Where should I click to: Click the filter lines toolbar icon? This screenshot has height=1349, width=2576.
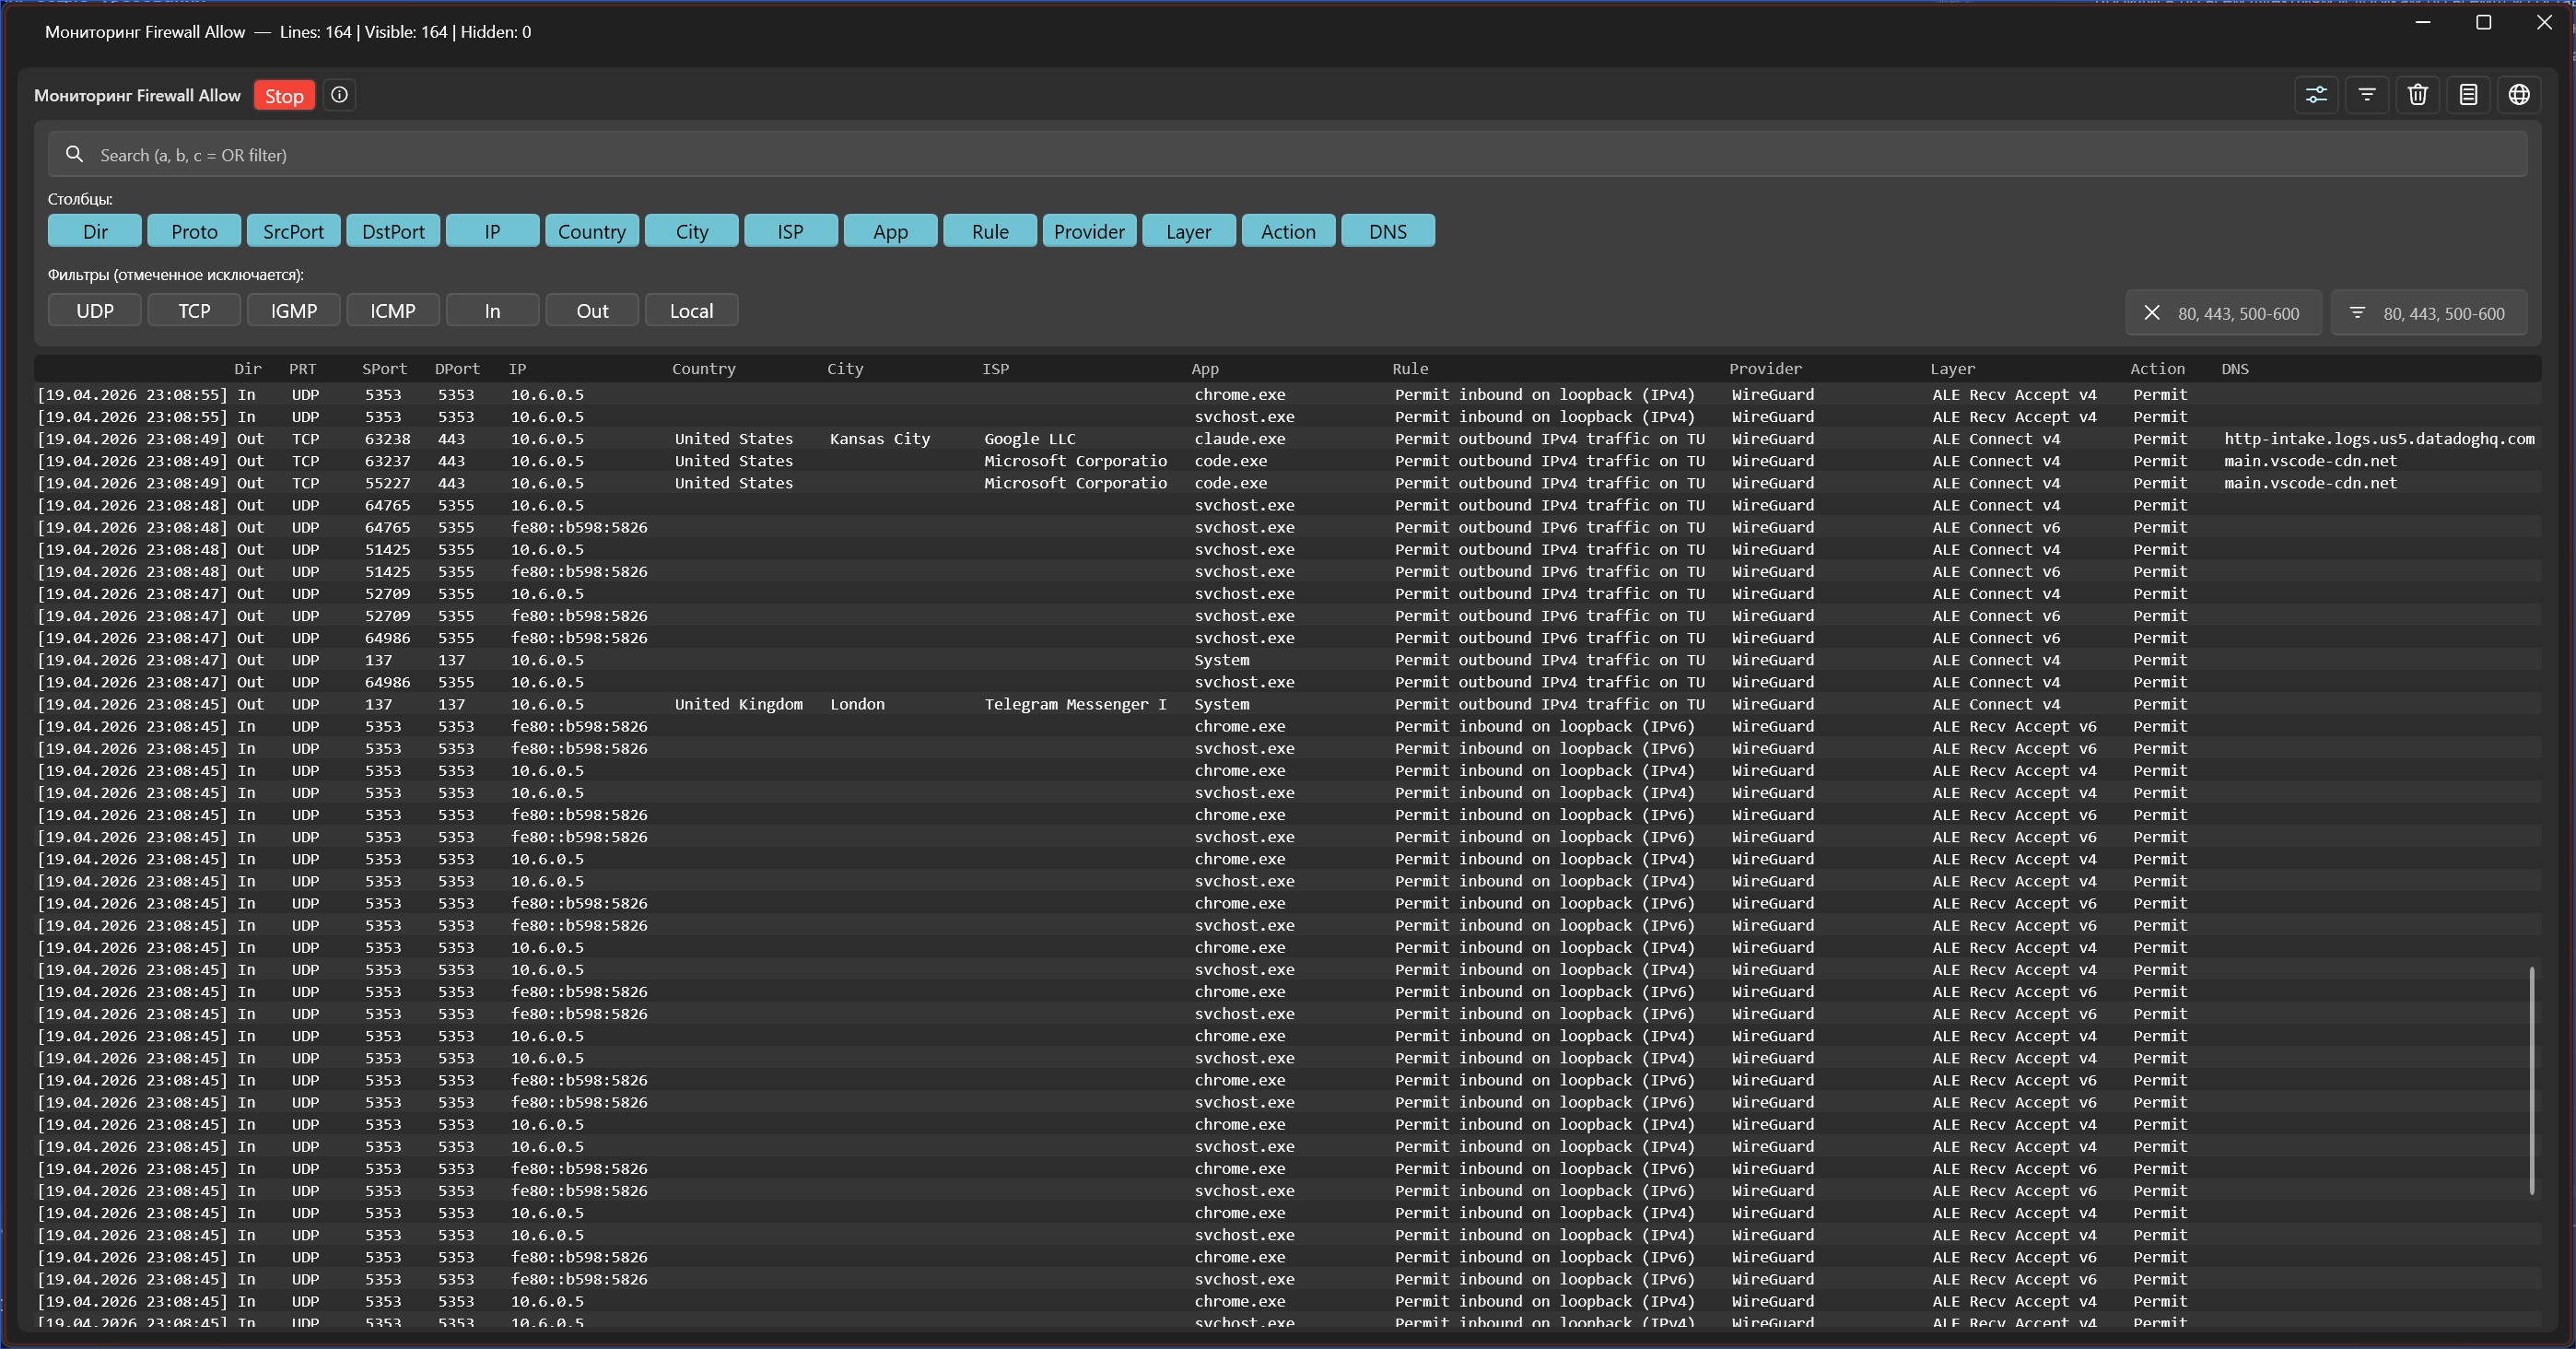(2367, 95)
